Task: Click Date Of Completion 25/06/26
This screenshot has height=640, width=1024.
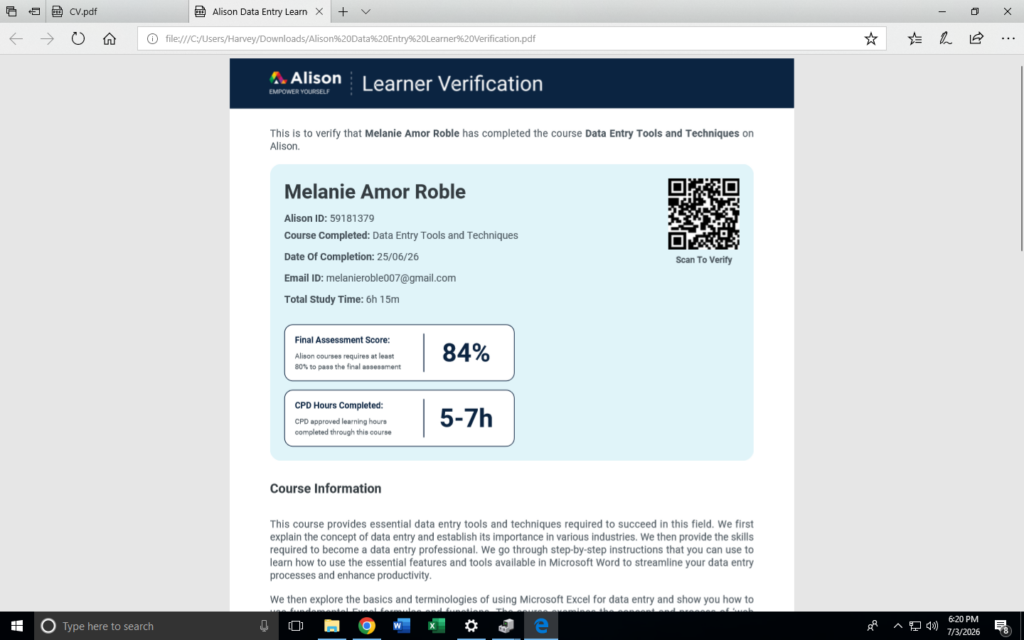Action: point(351,257)
